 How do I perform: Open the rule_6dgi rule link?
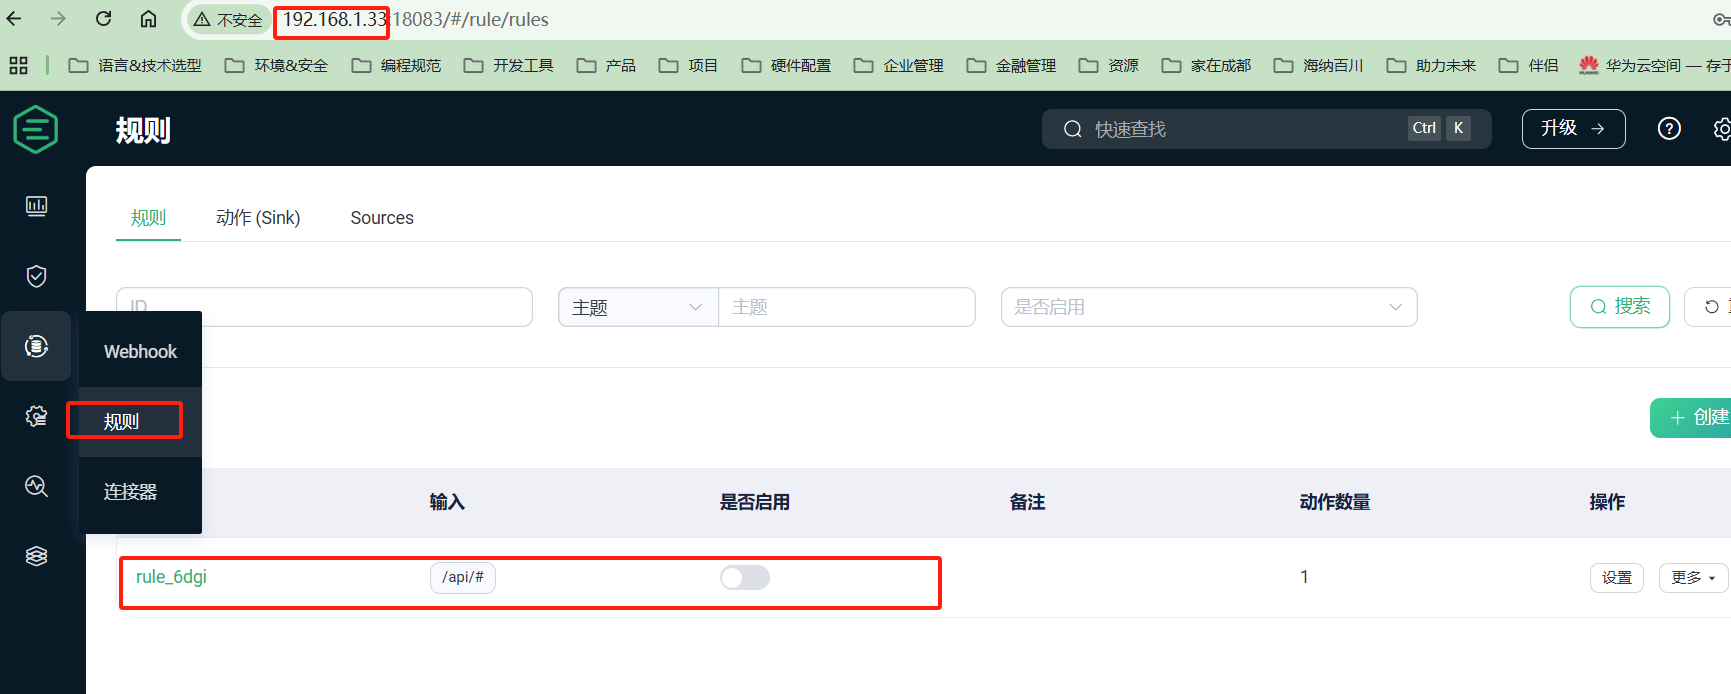click(171, 577)
